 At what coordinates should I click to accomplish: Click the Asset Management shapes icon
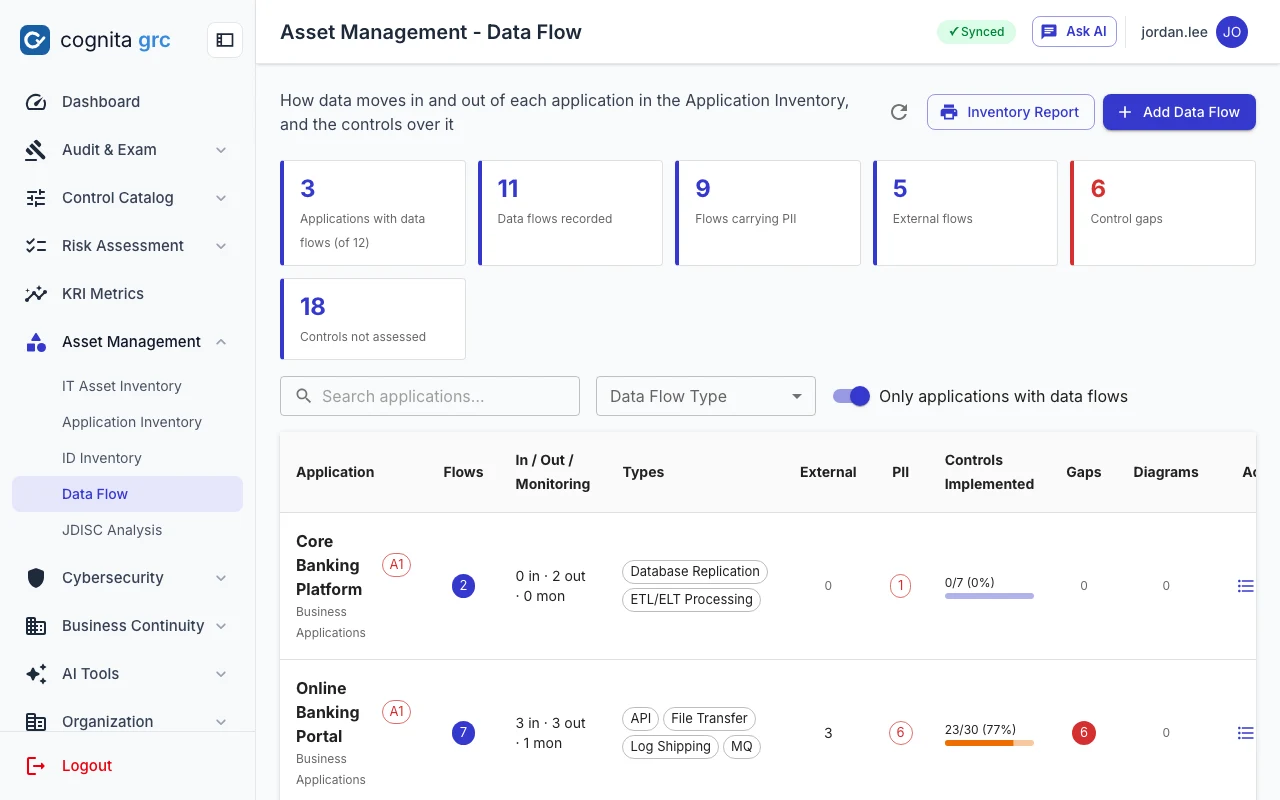pos(36,342)
